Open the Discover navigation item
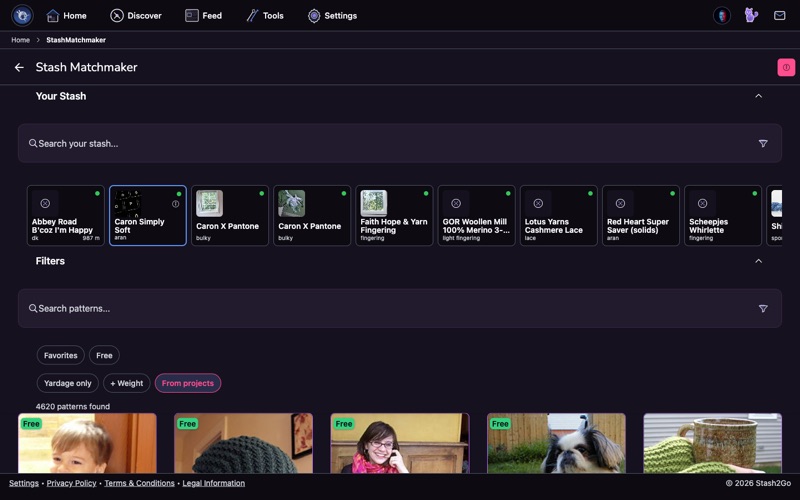Viewport: 800px width, 500px height. pyautogui.click(x=136, y=16)
